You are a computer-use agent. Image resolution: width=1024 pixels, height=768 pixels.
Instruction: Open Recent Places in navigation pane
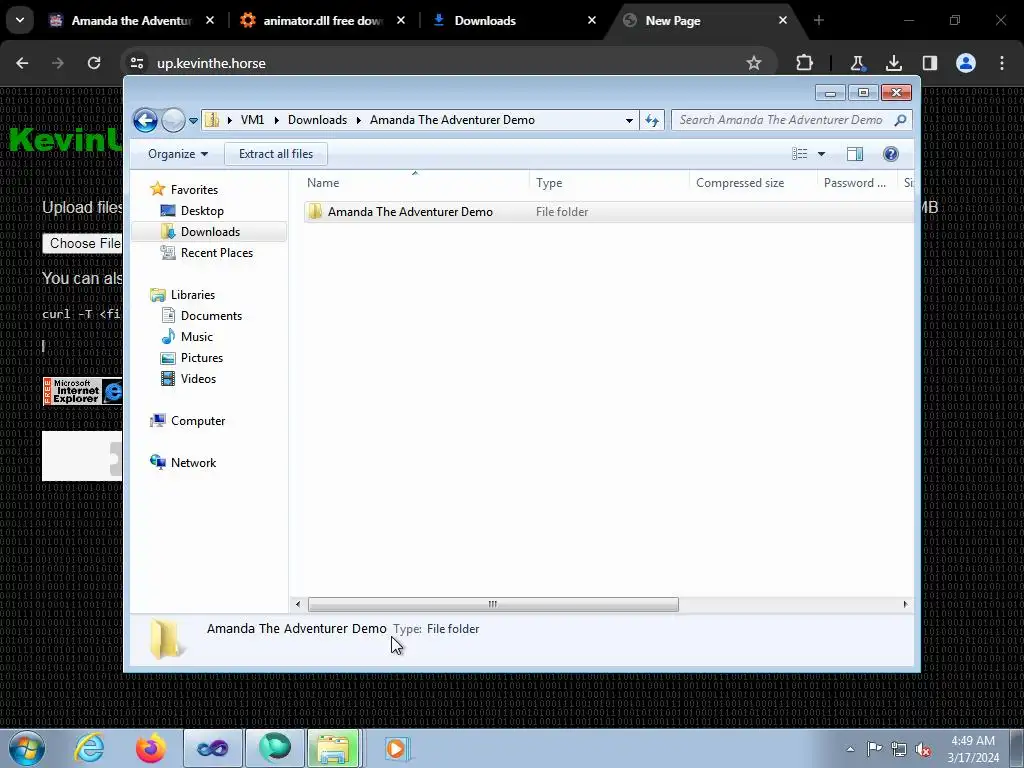pyautogui.click(x=216, y=253)
